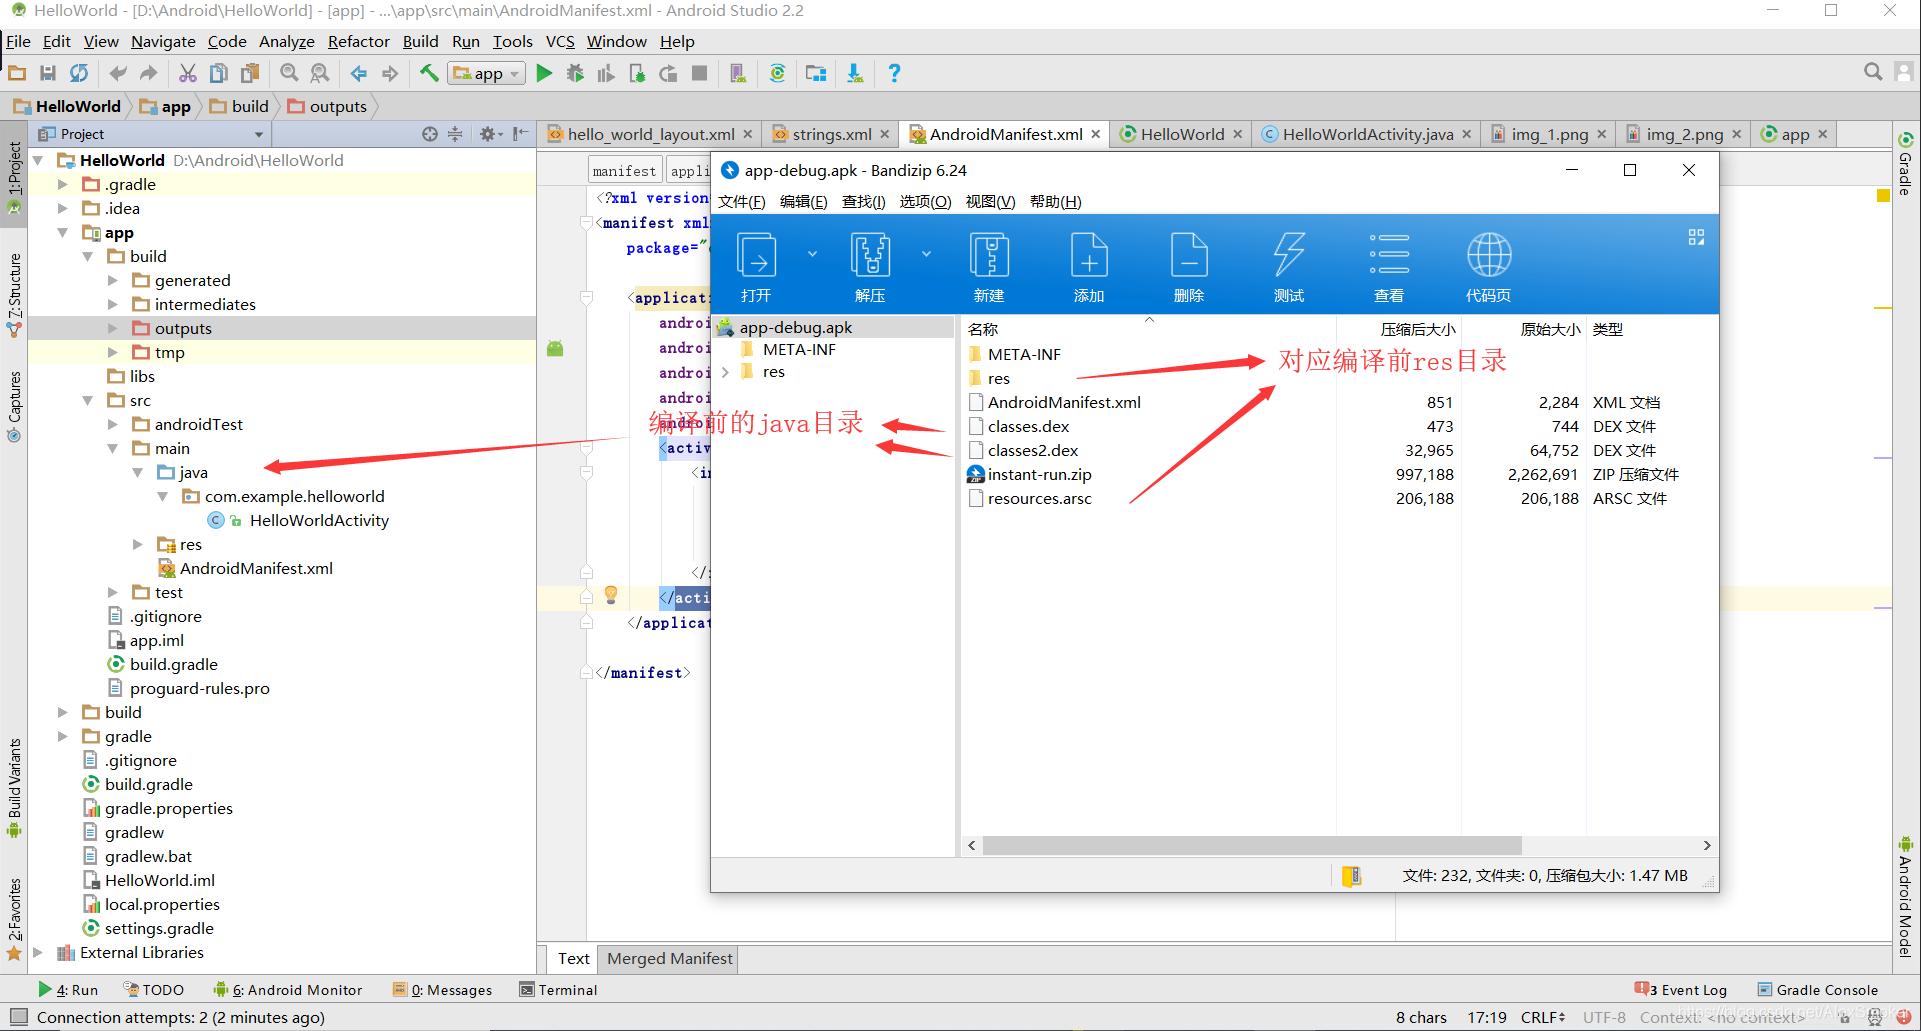This screenshot has height=1031, width=1921.
Task: Open Bandizip 文件(F) menu
Action: tap(741, 201)
